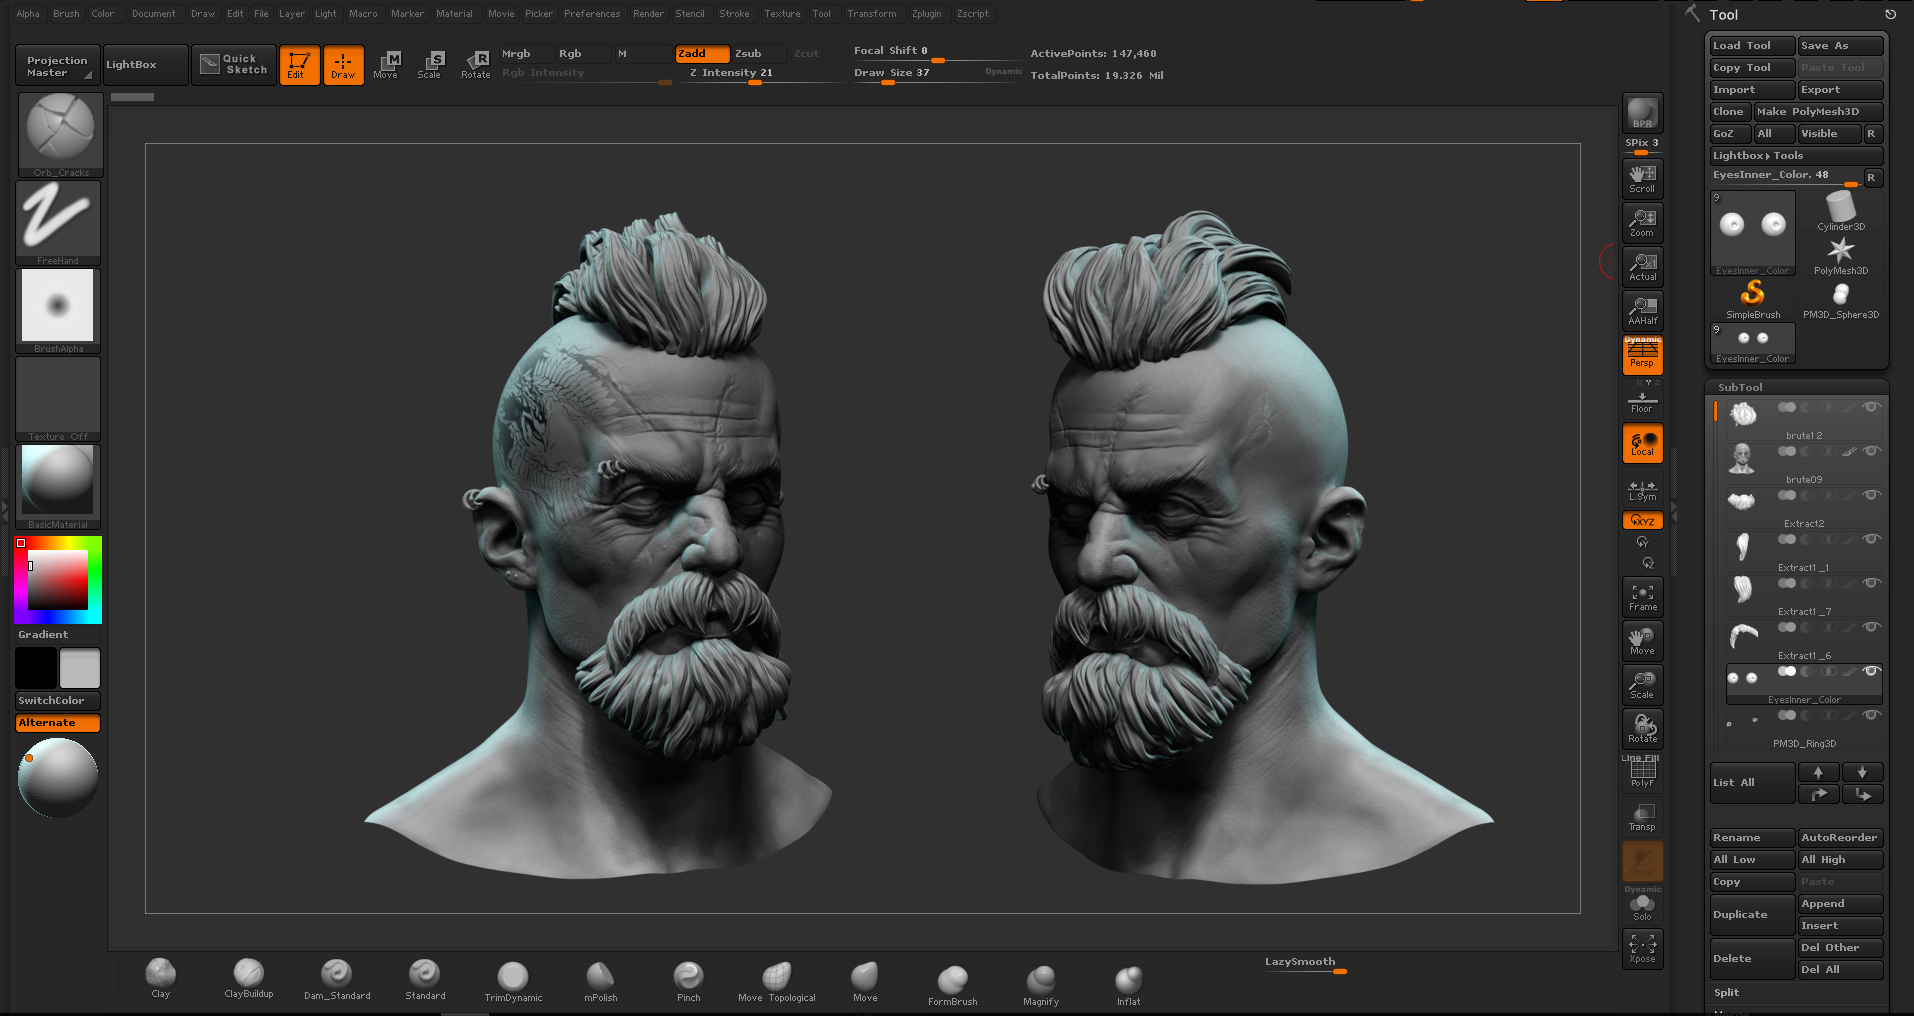Click the color picker square
Screen dimensions: 1914x1016
click(58, 580)
